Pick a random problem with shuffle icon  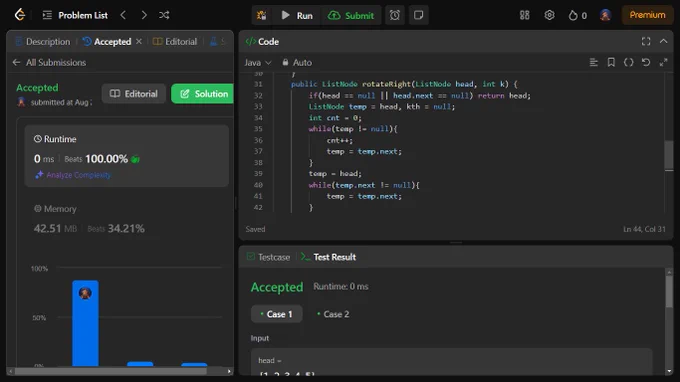164,15
